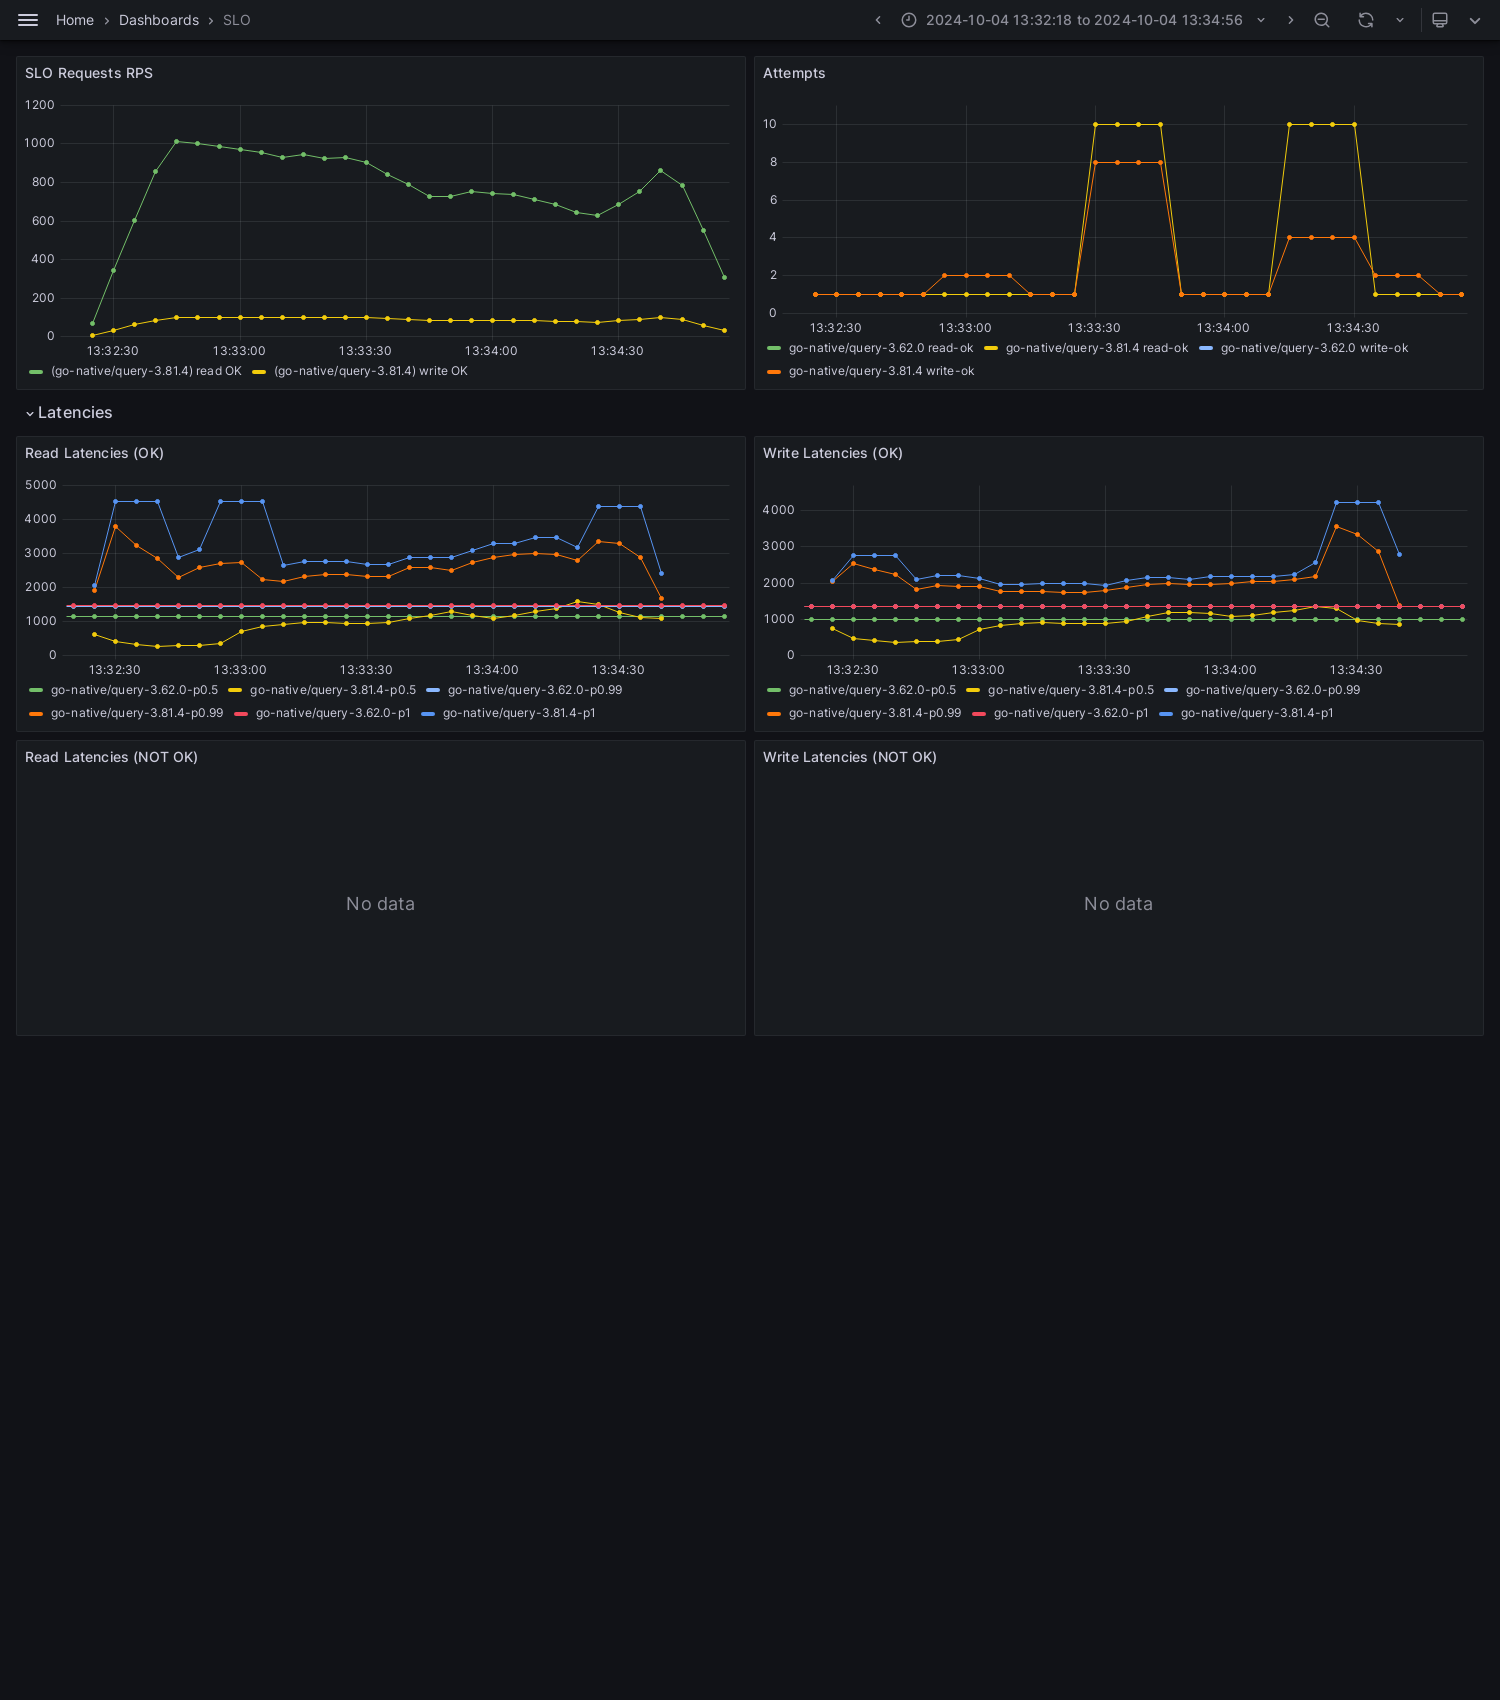
Task: Open SLO Requests RPS panel title
Action: click(89, 73)
